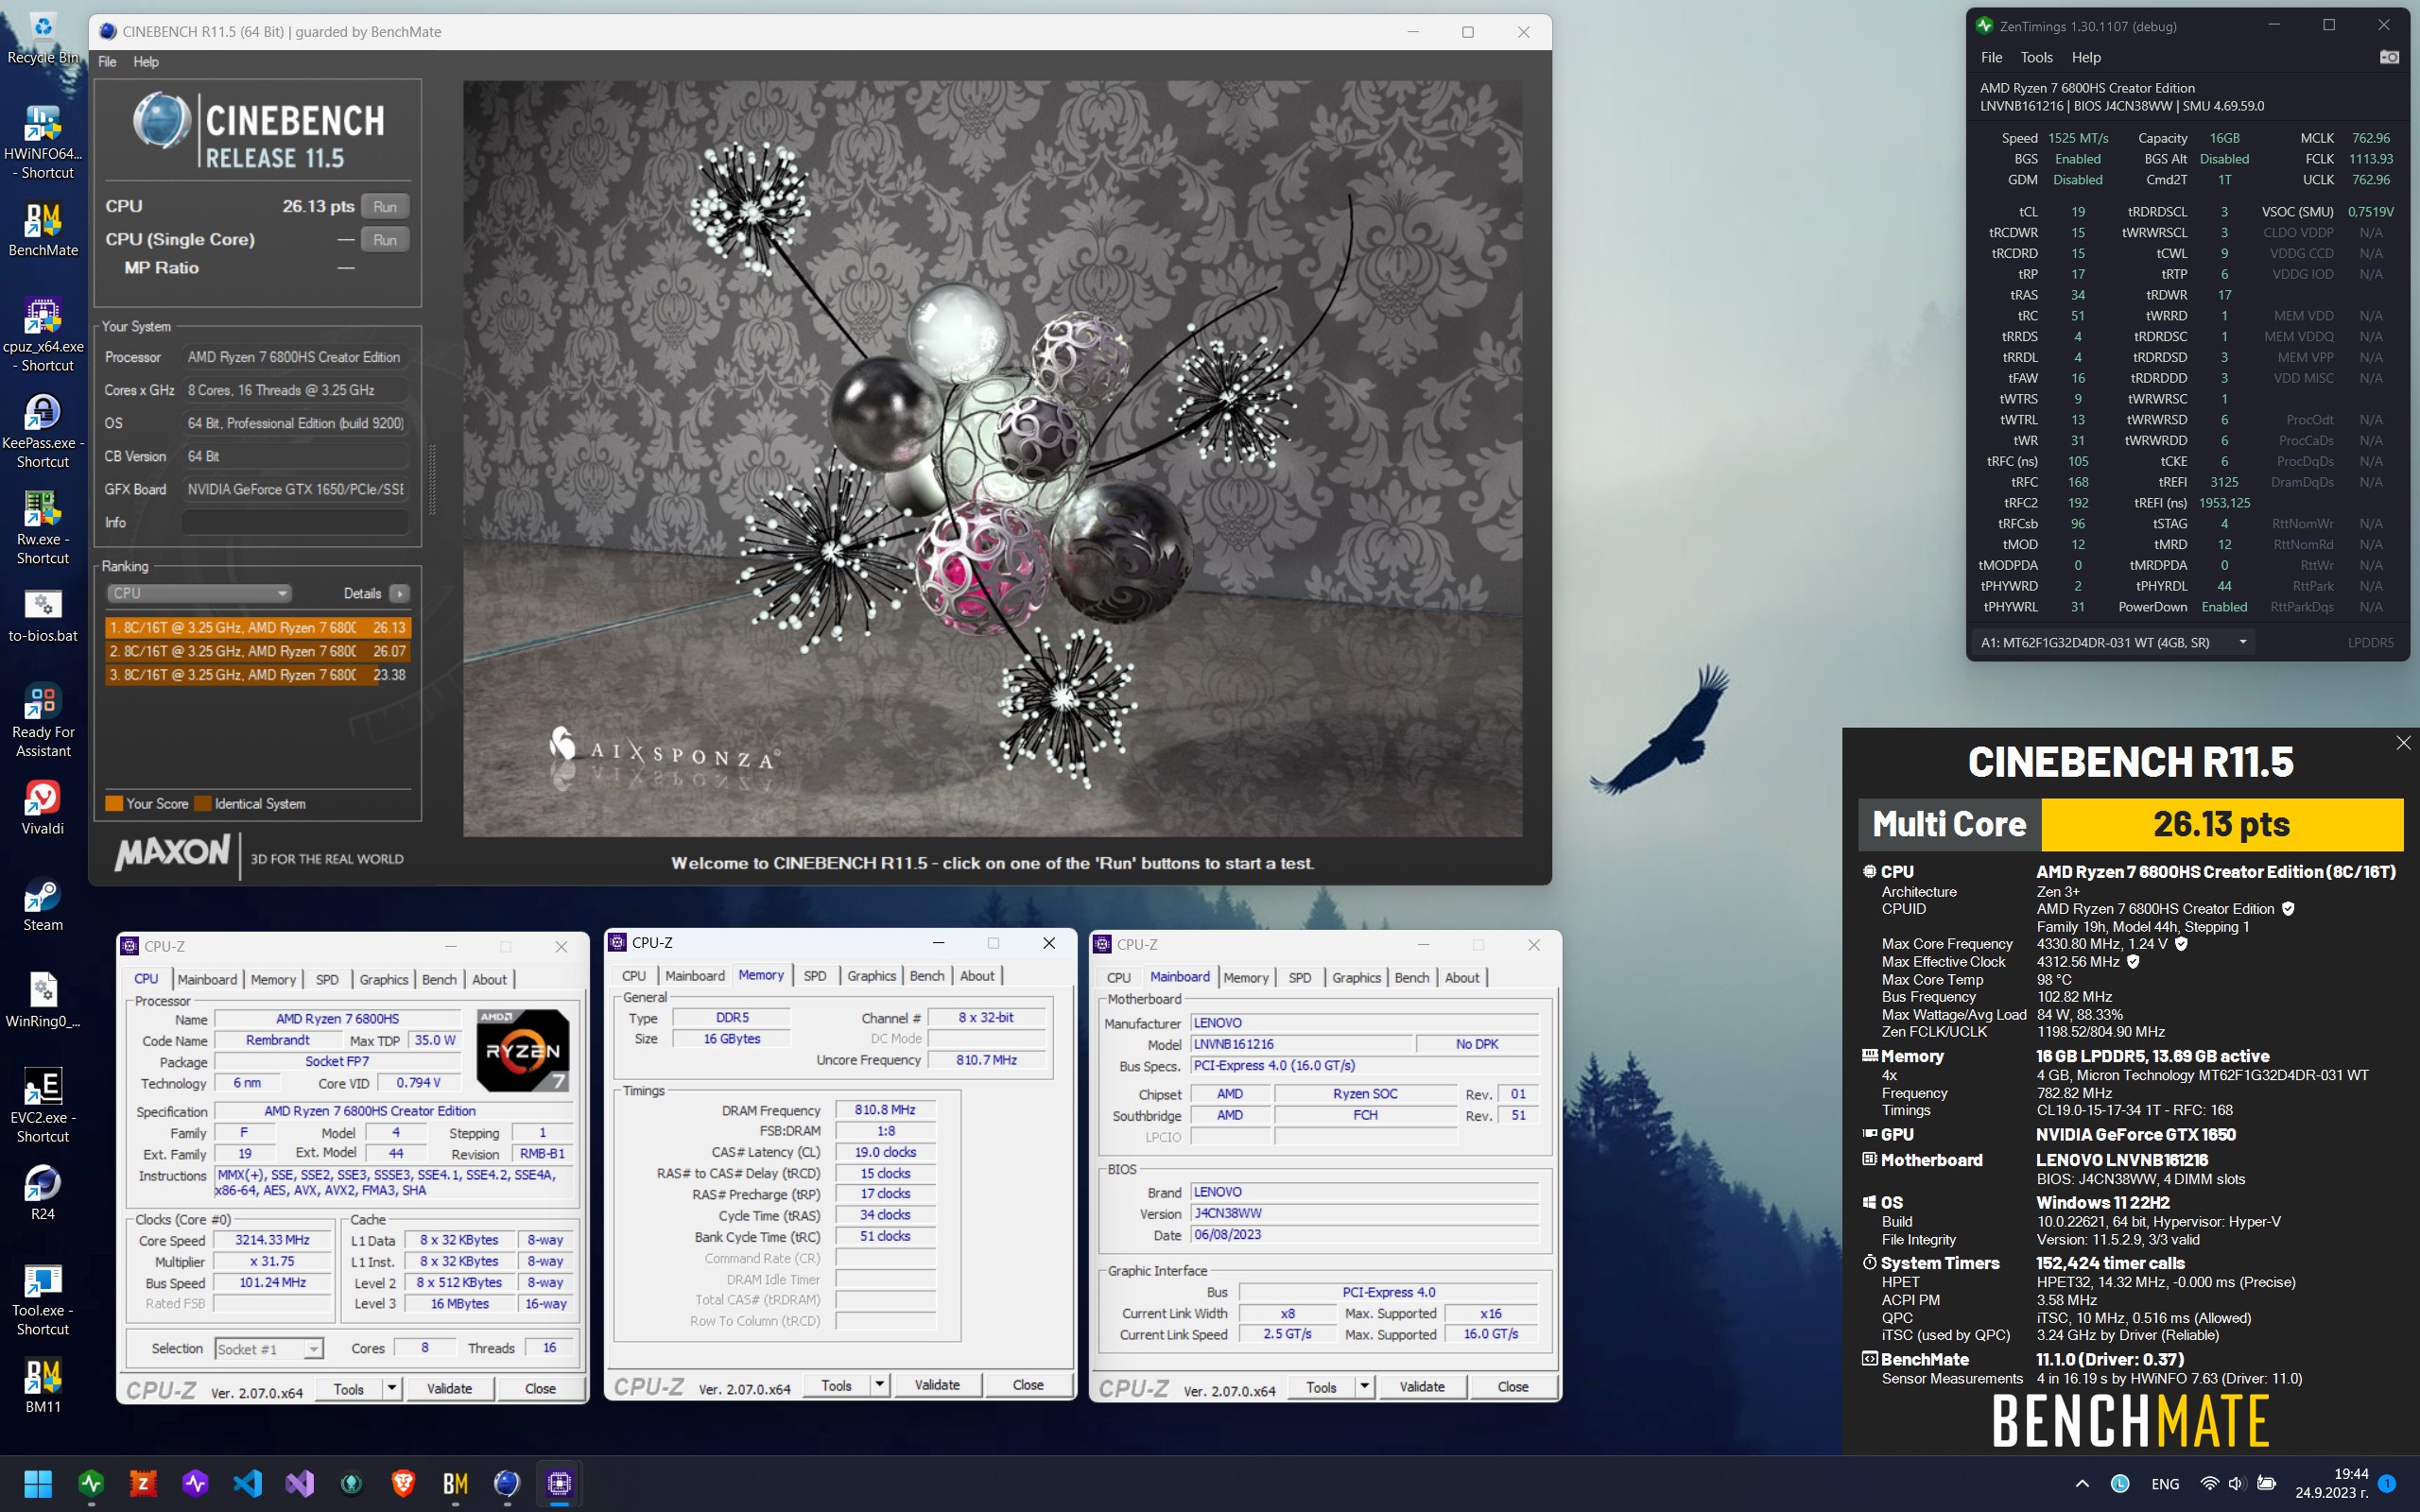
Task: Open Visual Studio Code from the taskbar
Action: click(247, 1483)
